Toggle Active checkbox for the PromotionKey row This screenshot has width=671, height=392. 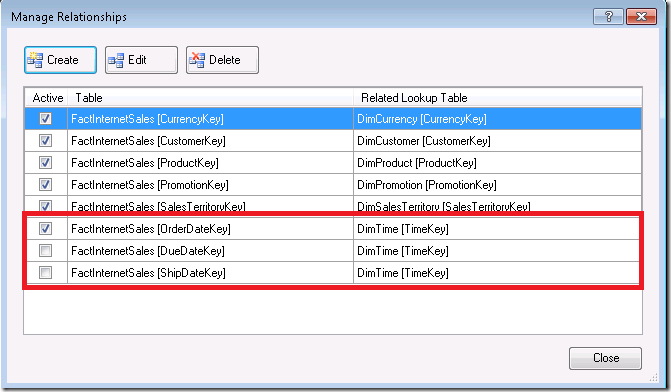(x=45, y=184)
